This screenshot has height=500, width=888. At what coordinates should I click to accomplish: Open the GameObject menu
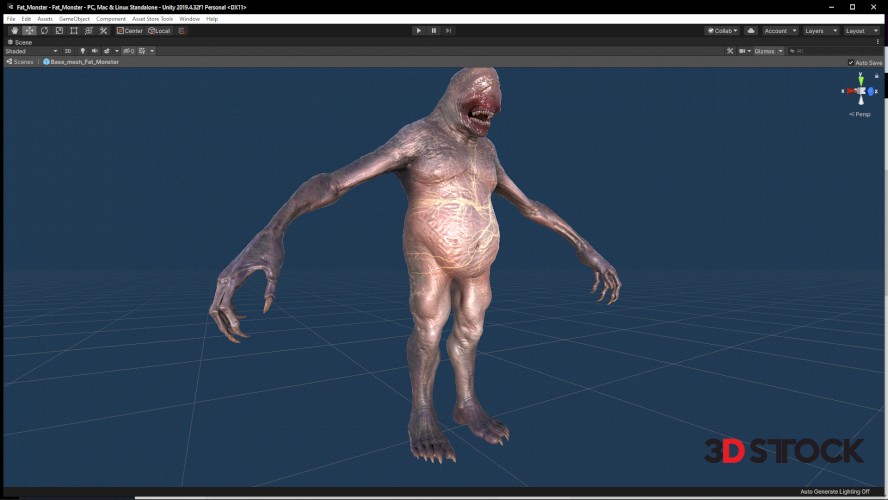pos(74,19)
